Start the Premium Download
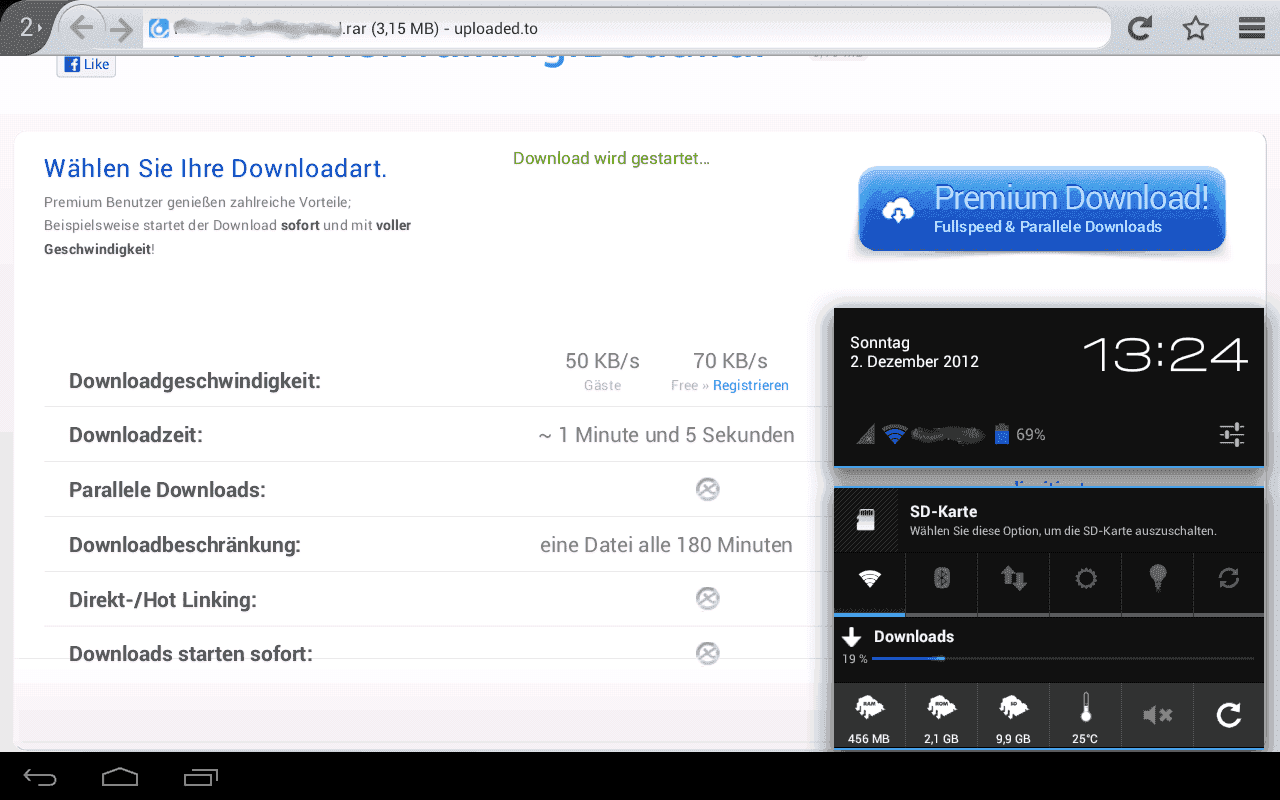 (x=1042, y=209)
